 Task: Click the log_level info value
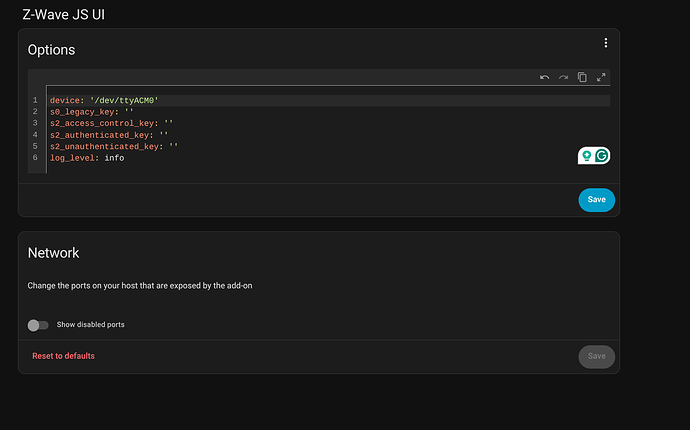click(x=114, y=158)
